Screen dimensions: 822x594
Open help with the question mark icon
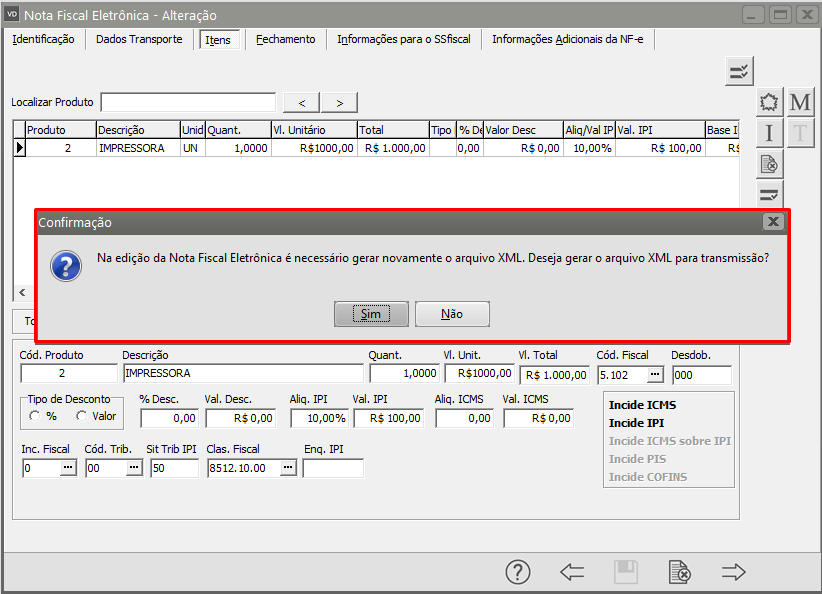coord(517,572)
